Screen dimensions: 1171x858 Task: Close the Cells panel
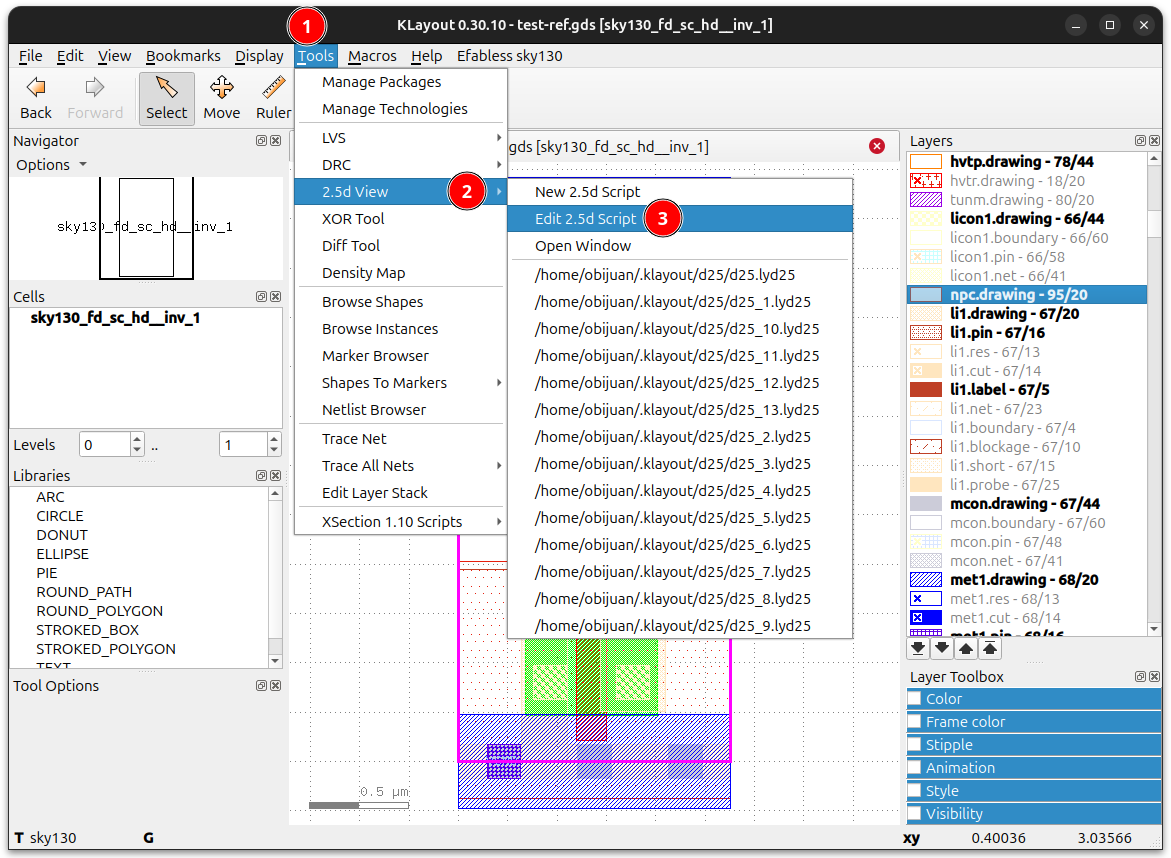pyautogui.click(x=276, y=296)
